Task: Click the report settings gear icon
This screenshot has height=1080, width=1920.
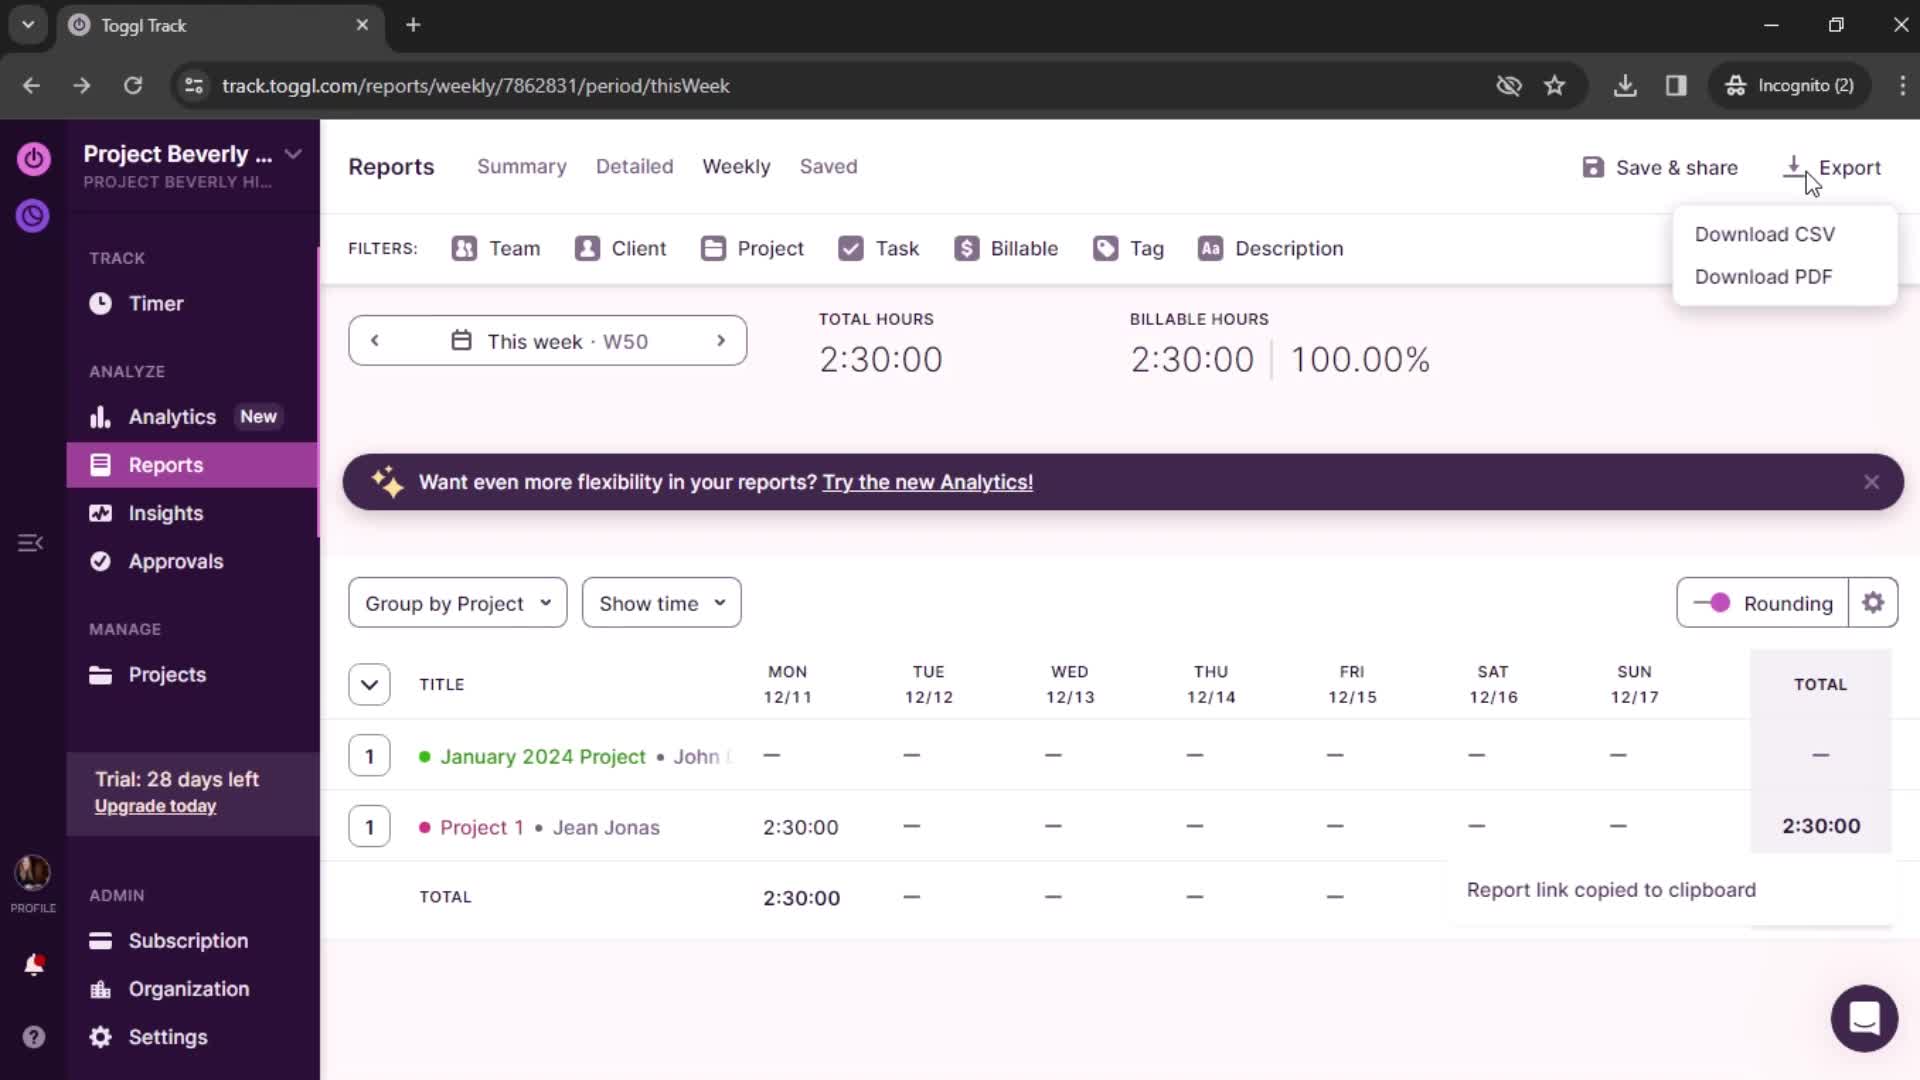Action: point(1875,604)
